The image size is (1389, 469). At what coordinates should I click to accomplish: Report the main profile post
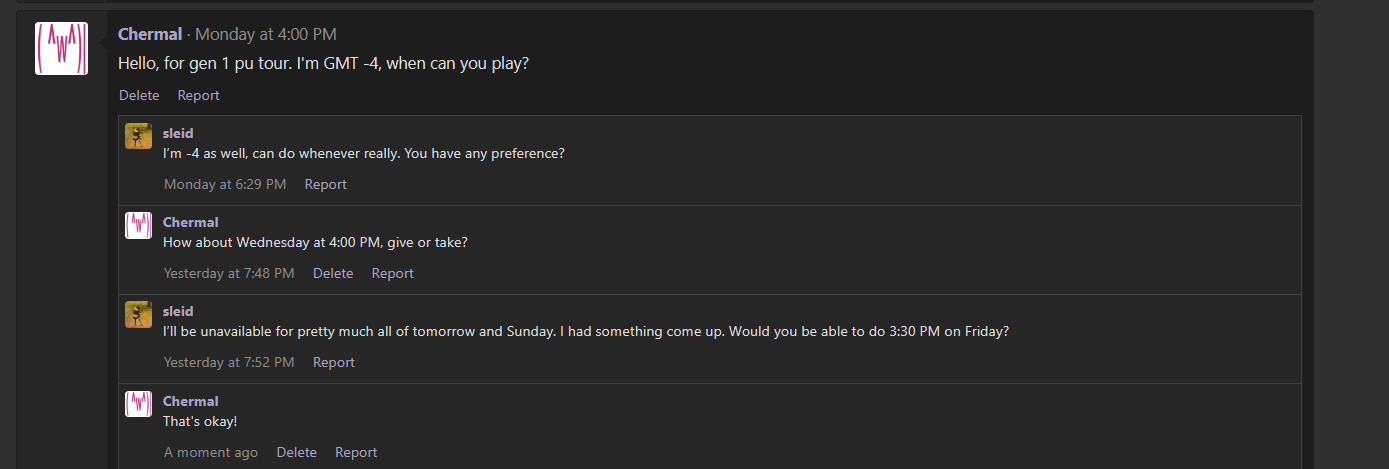click(x=198, y=95)
